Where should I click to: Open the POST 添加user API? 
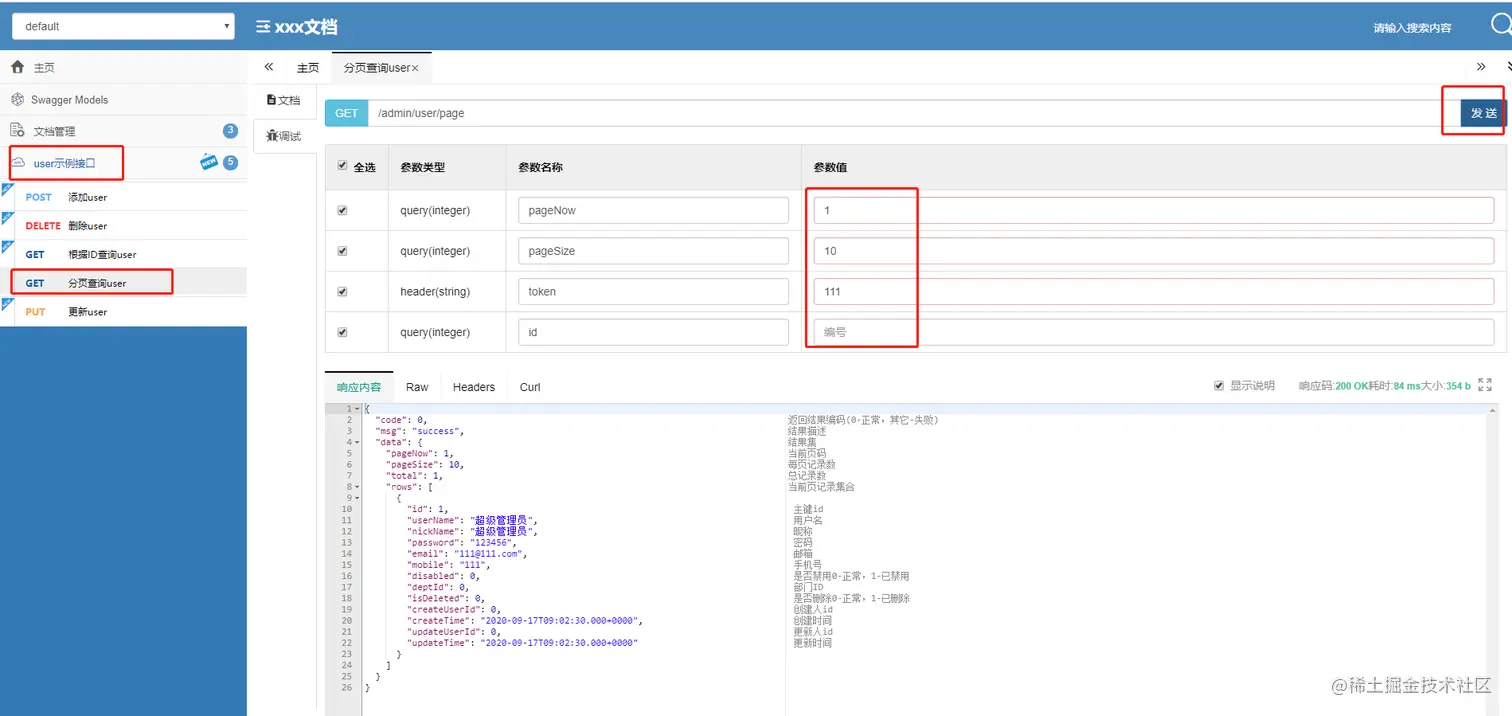[x=123, y=197]
